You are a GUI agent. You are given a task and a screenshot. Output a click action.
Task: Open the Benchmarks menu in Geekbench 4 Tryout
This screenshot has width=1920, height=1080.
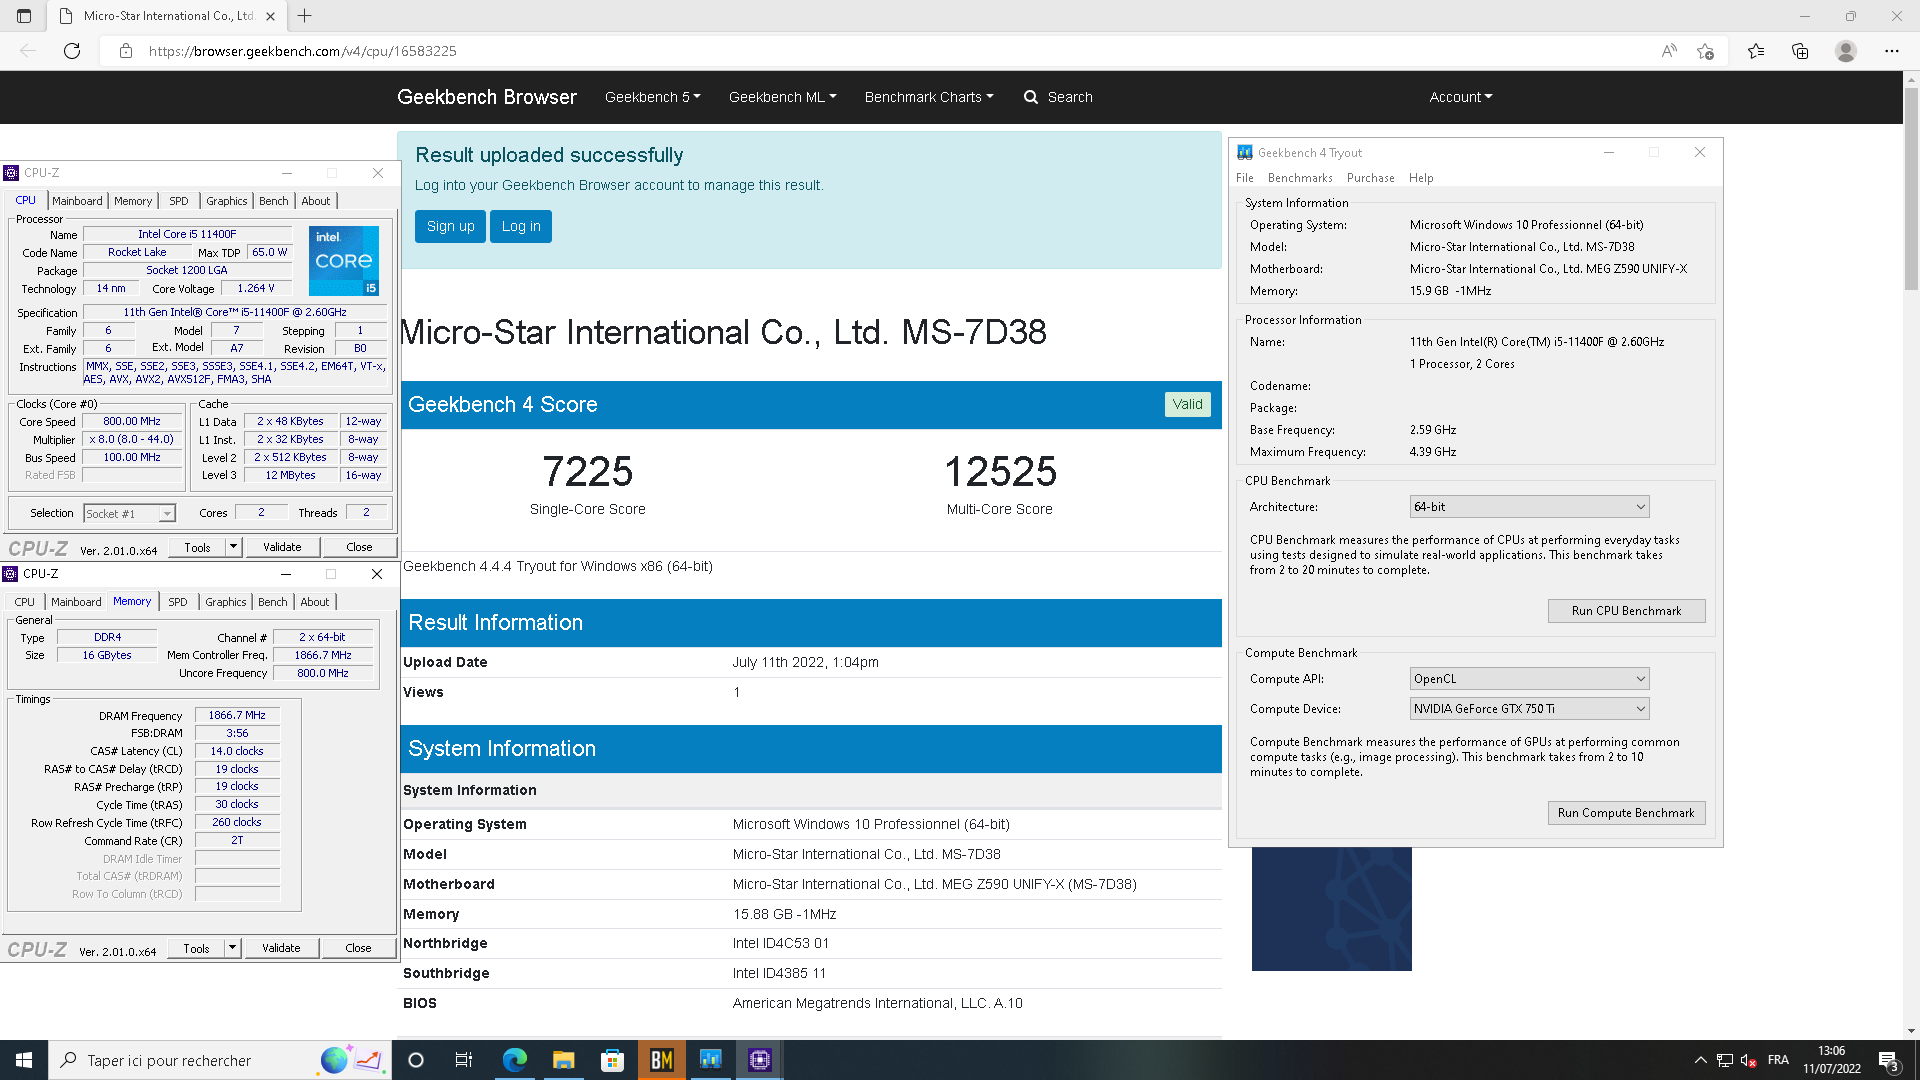1300,178
